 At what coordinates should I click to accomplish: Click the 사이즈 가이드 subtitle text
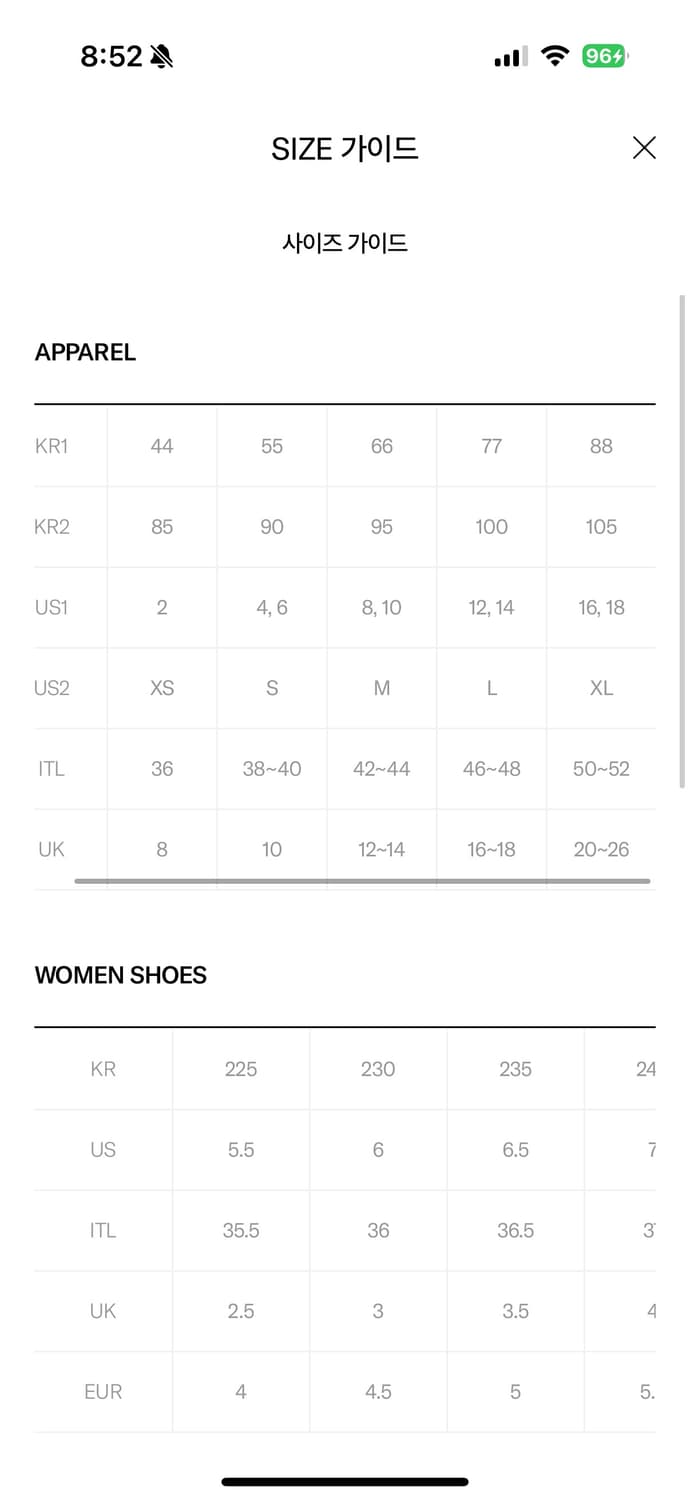[x=345, y=243]
